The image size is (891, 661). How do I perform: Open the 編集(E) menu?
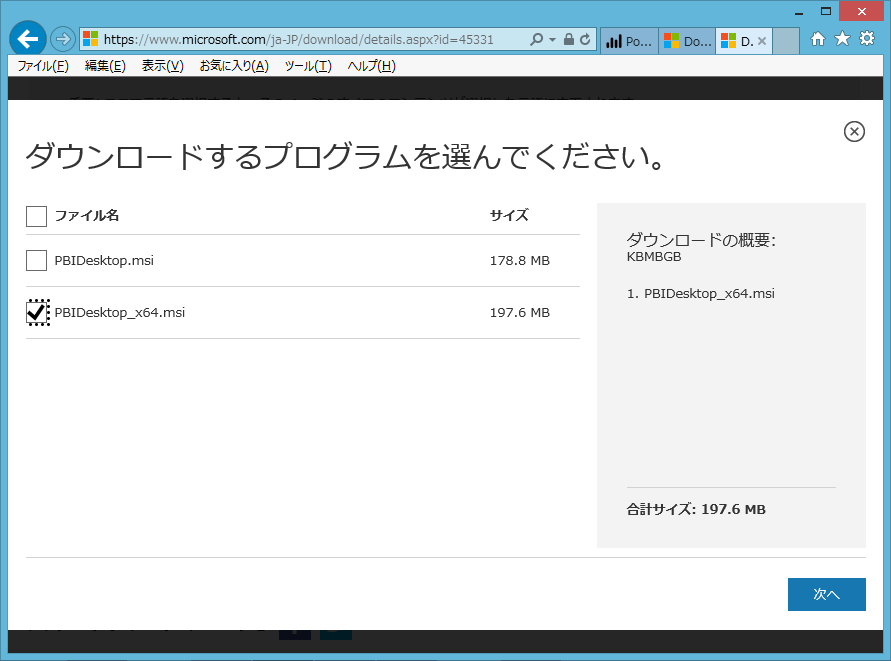pos(105,66)
